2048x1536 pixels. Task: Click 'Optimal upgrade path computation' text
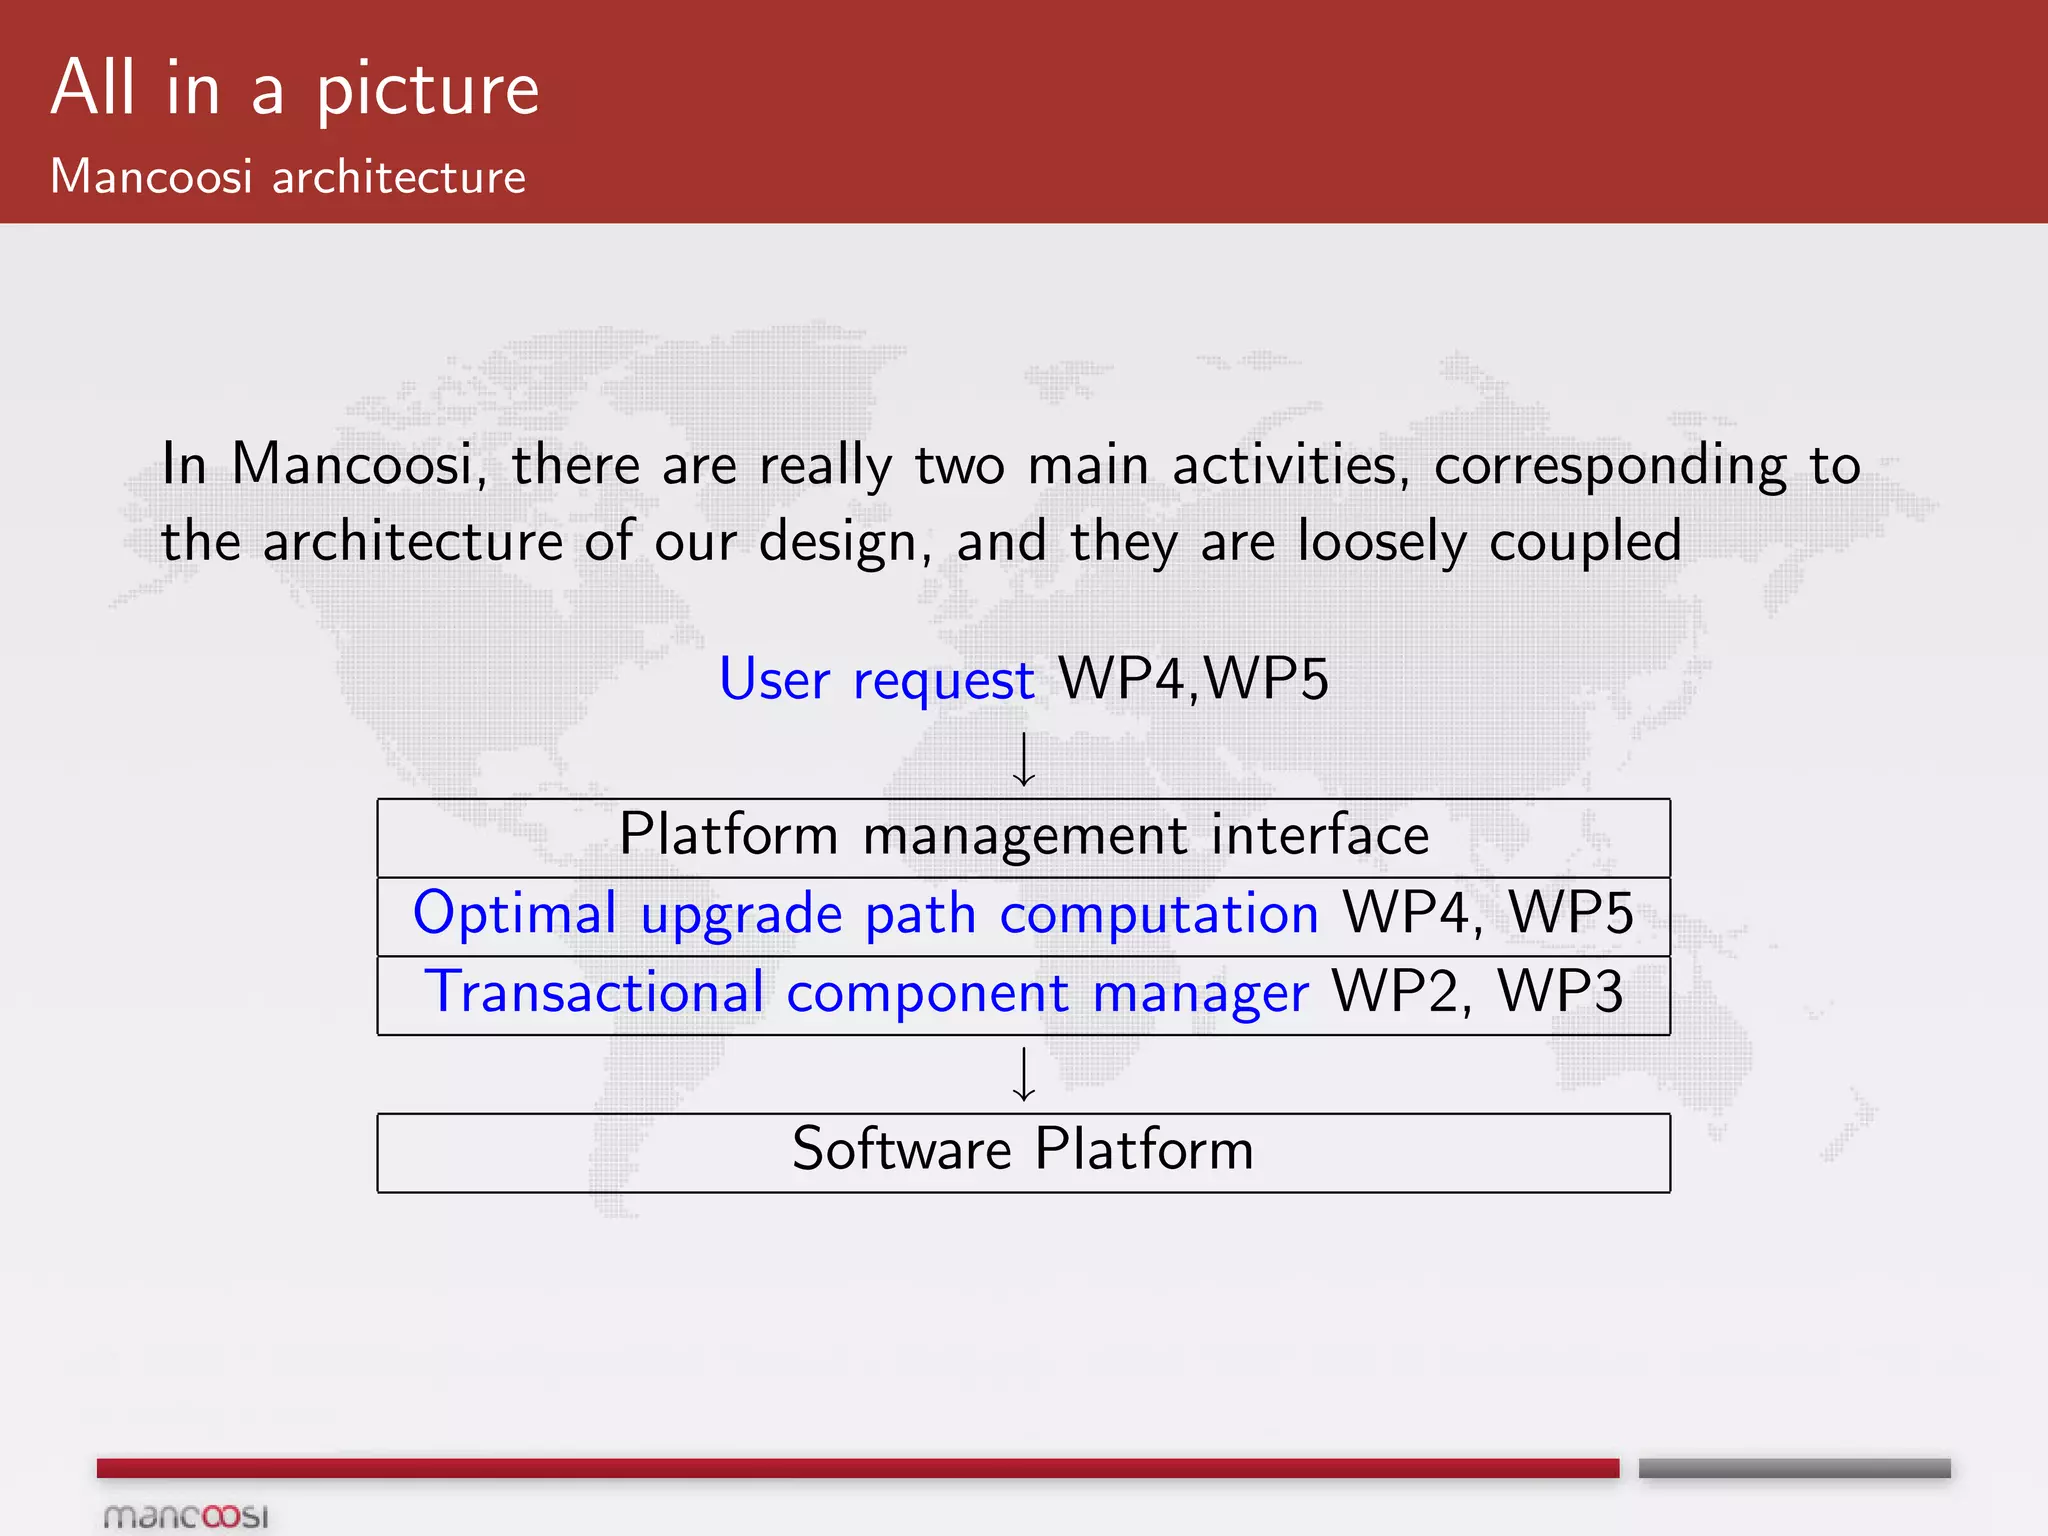pyautogui.click(x=866, y=915)
